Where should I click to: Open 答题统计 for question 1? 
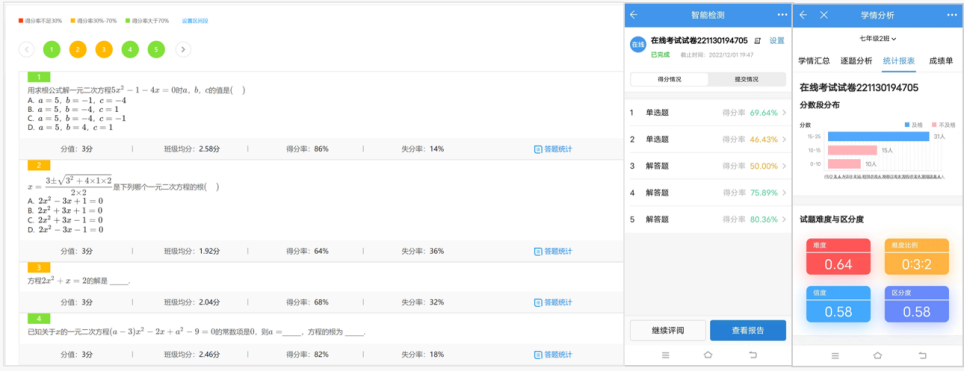[553, 149]
